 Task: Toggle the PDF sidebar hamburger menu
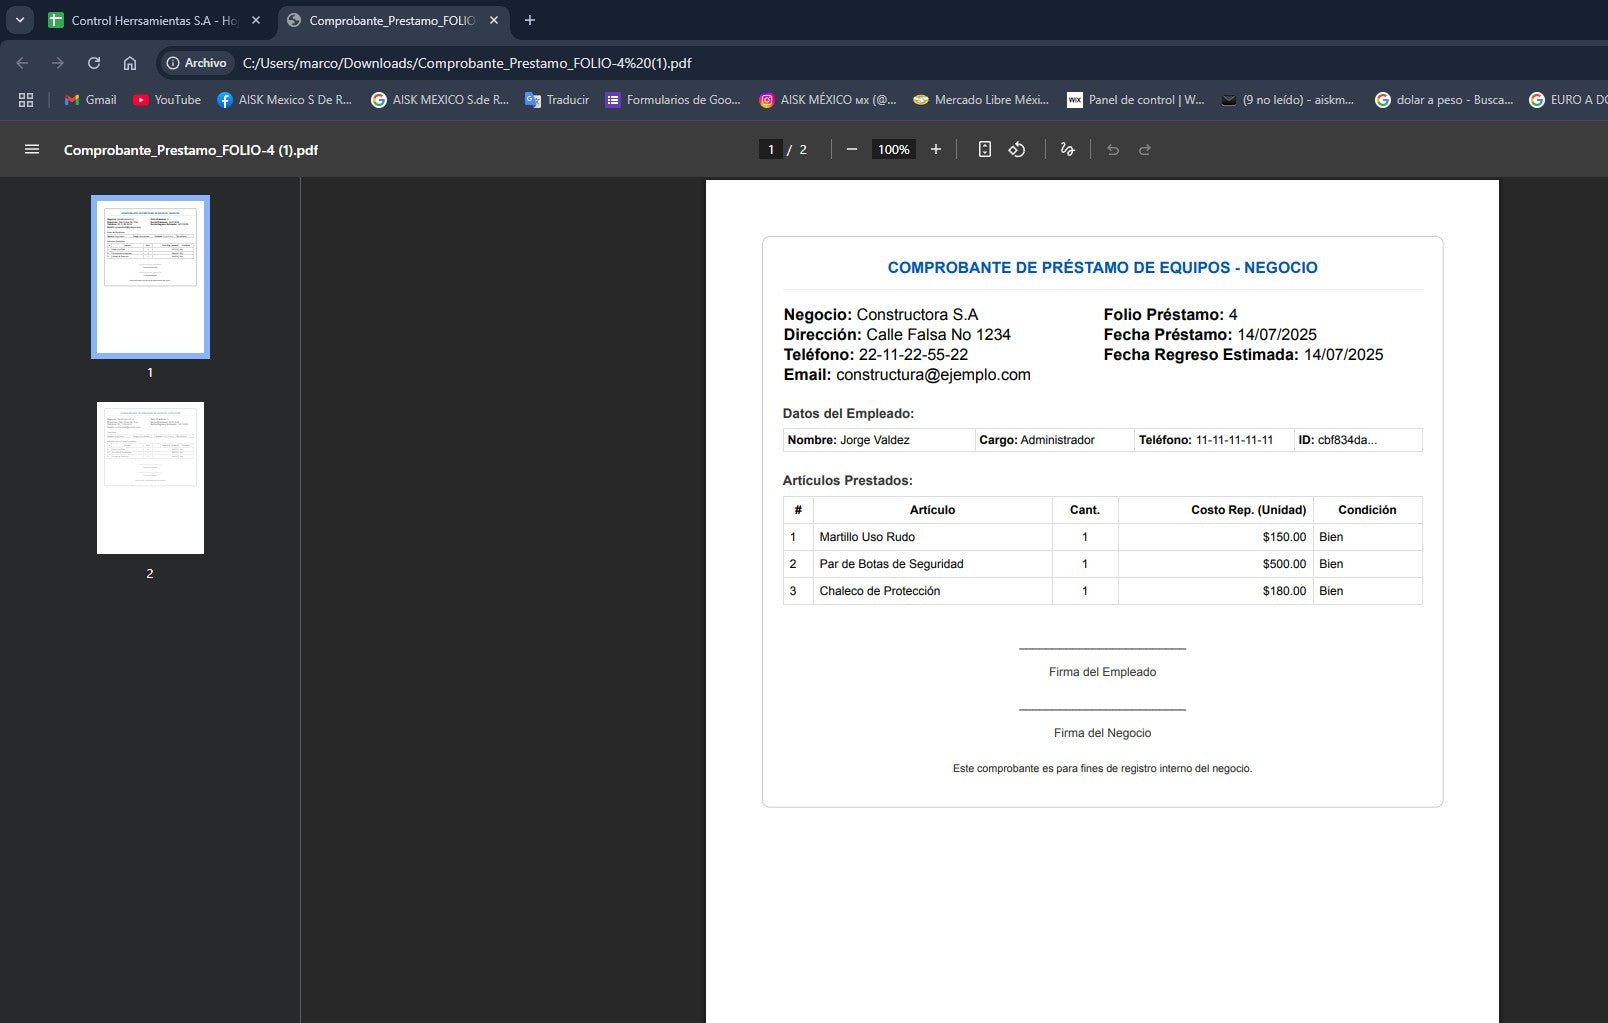(x=32, y=149)
